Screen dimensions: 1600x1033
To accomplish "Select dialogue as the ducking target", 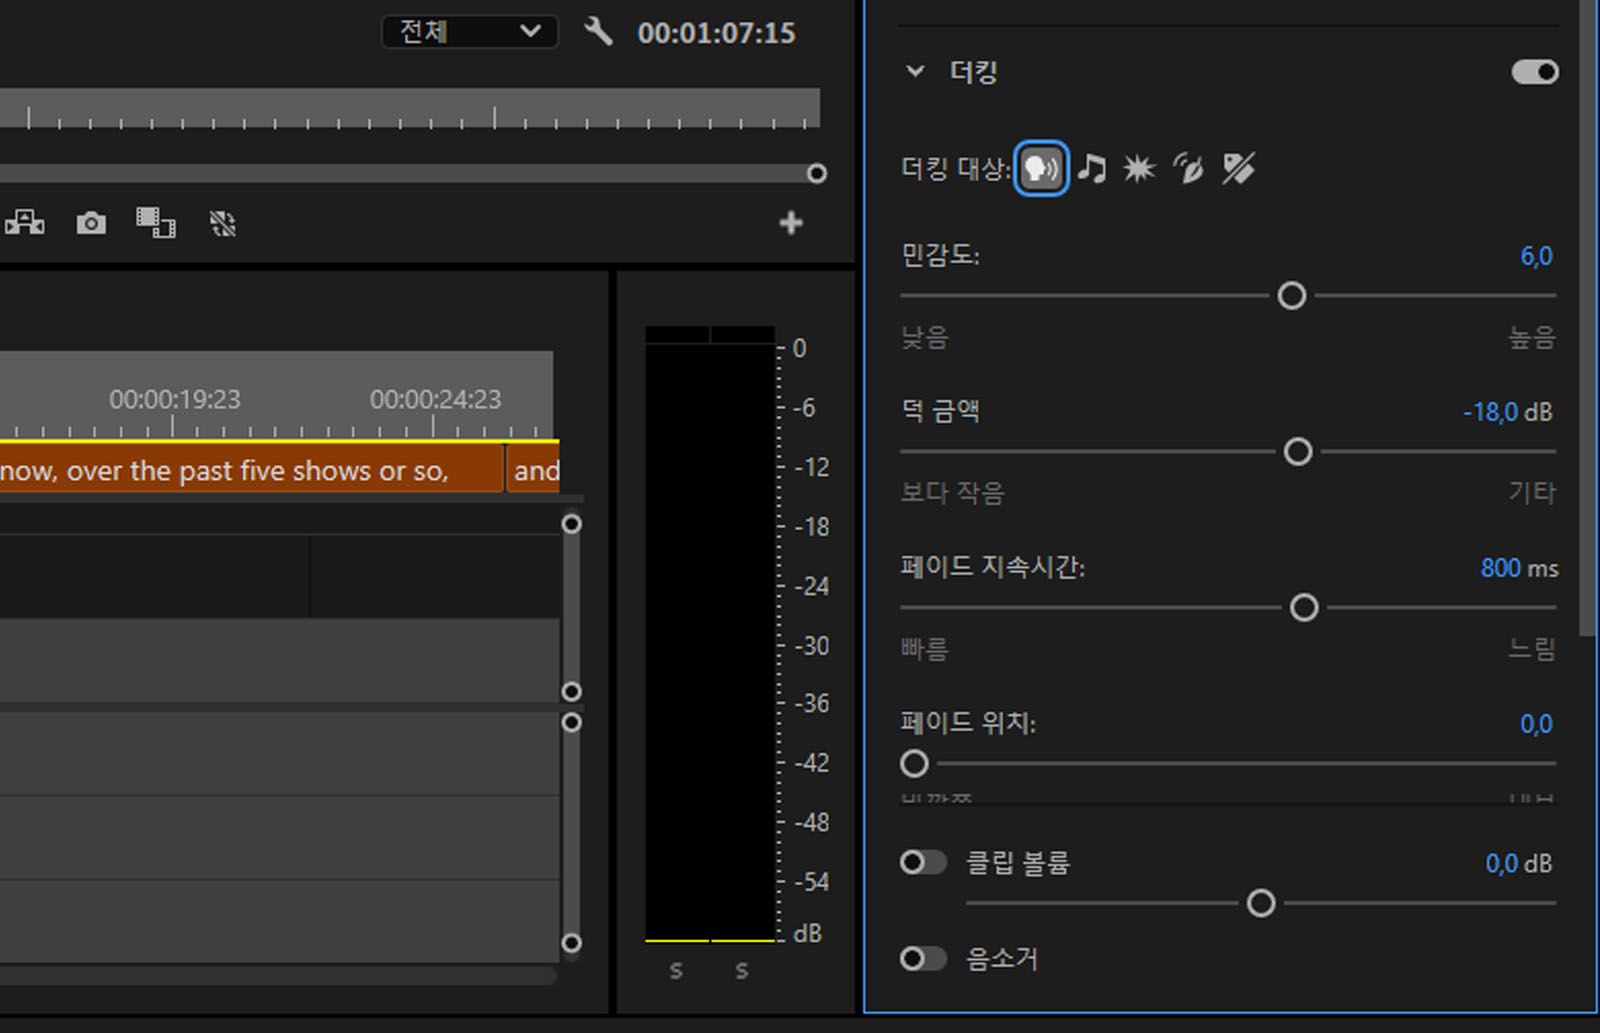I will (x=1041, y=168).
